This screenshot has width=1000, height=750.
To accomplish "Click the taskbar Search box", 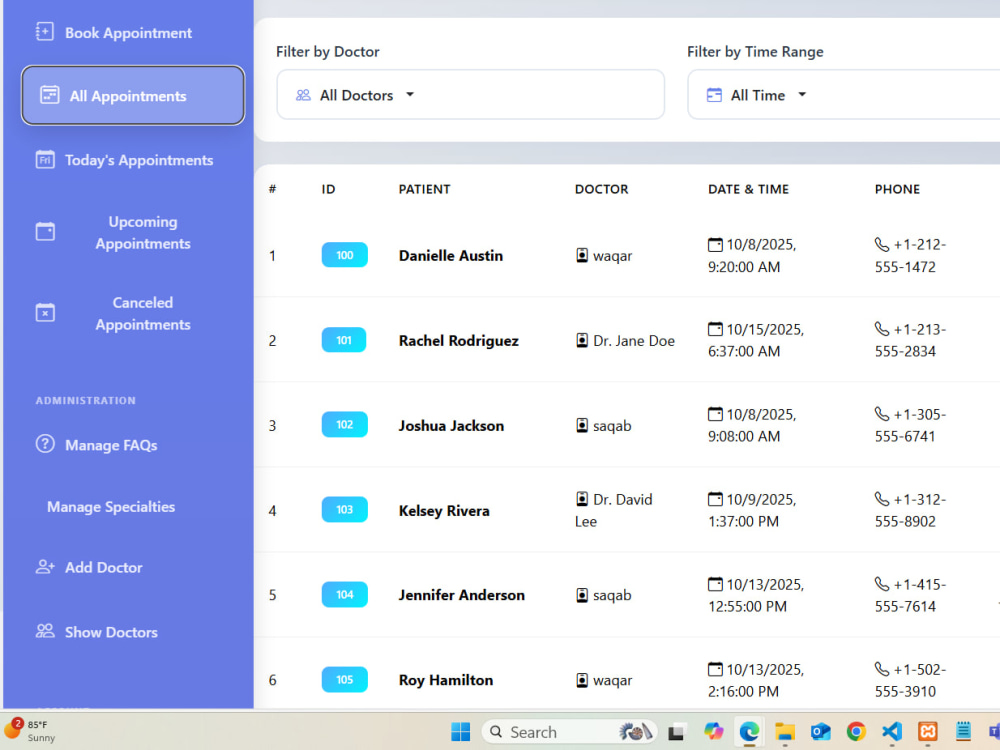I will (569, 732).
